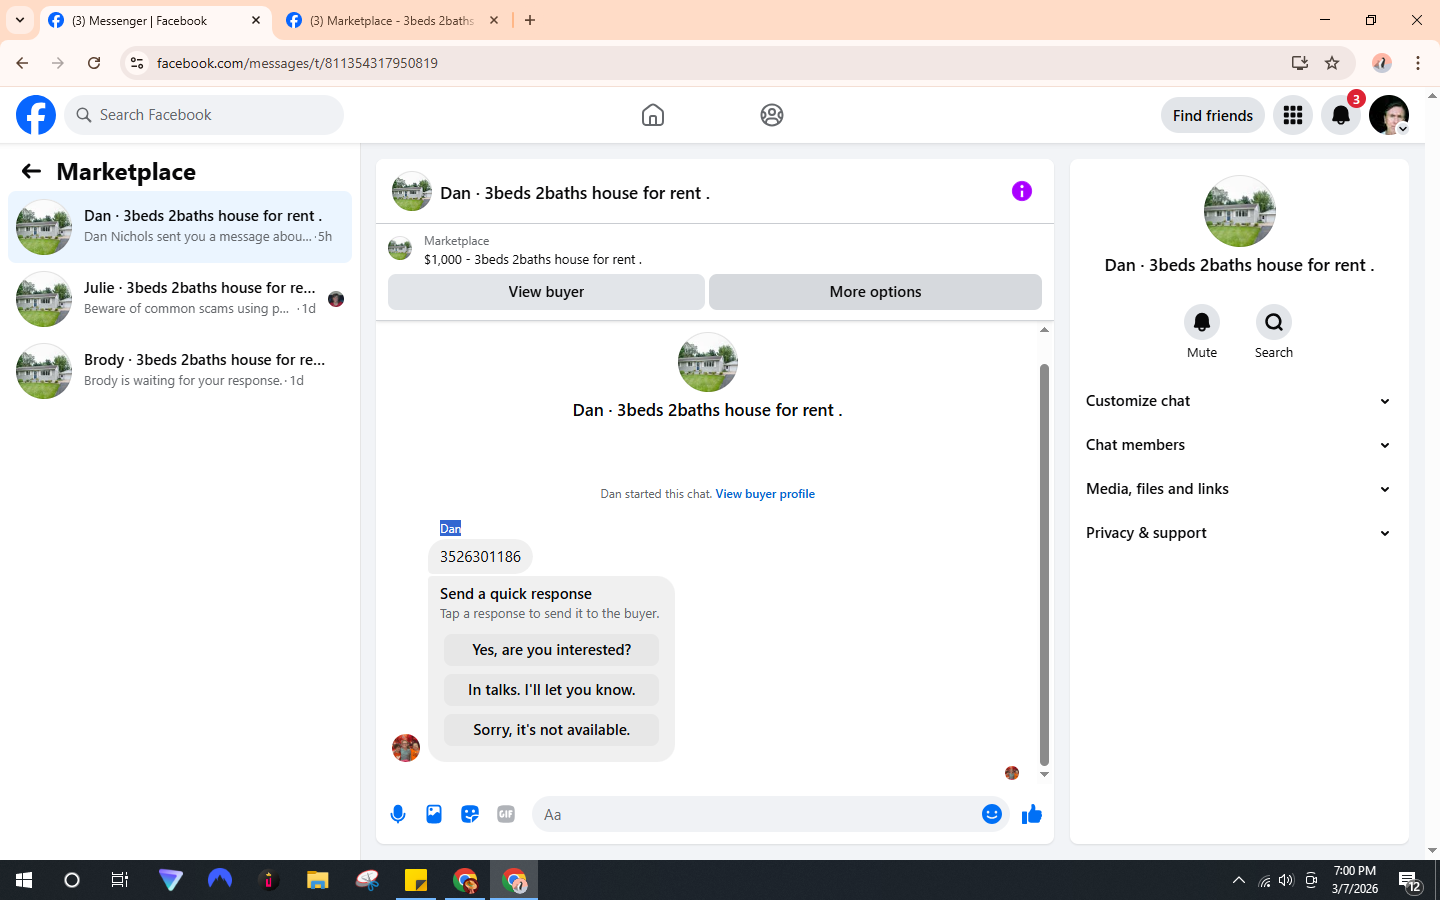Open the Facebook menu grid icon

point(1293,115)
